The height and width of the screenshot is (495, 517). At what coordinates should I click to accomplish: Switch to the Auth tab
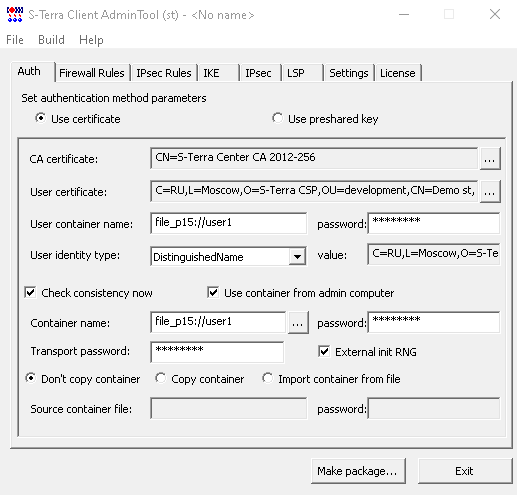point(33,71)
